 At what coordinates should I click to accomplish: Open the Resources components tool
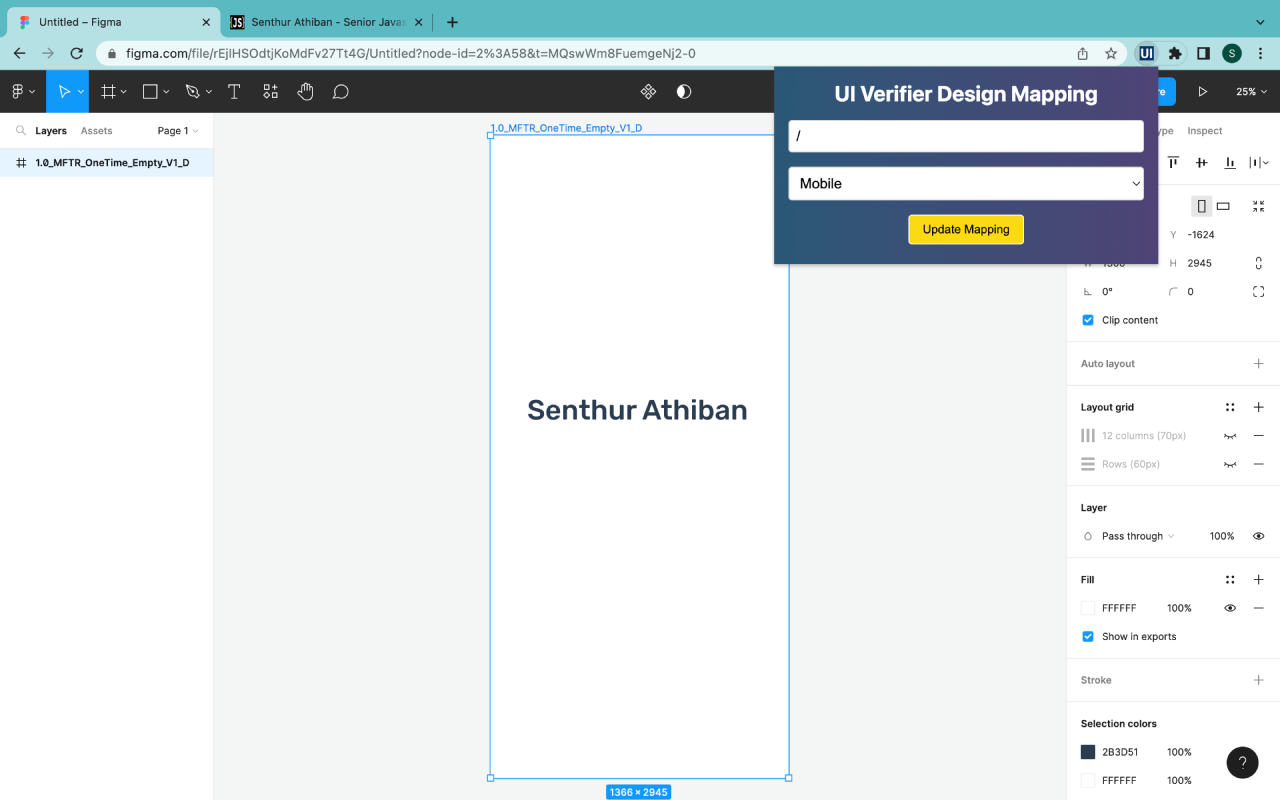click(270, 92)
